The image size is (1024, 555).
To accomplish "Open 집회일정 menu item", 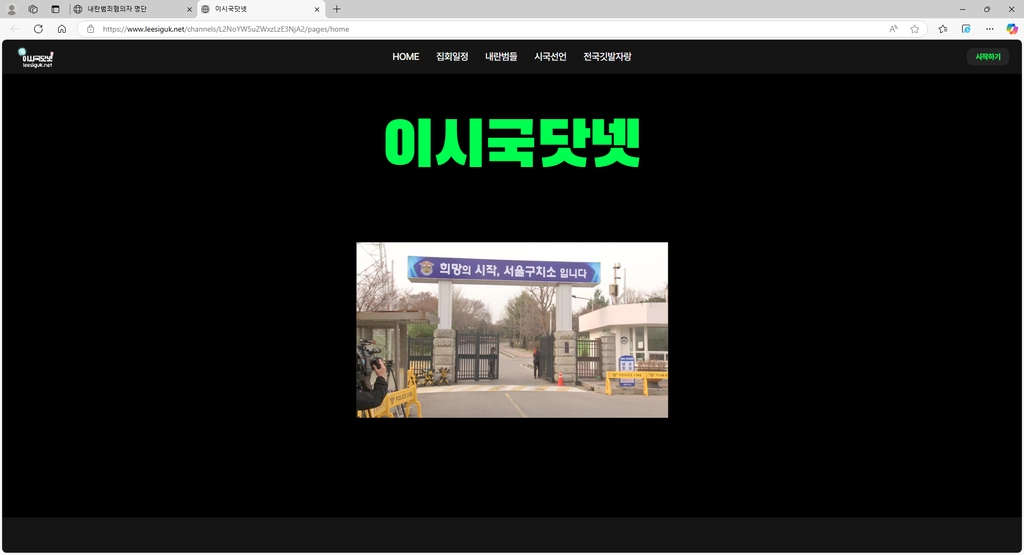I will click(452, 57).
